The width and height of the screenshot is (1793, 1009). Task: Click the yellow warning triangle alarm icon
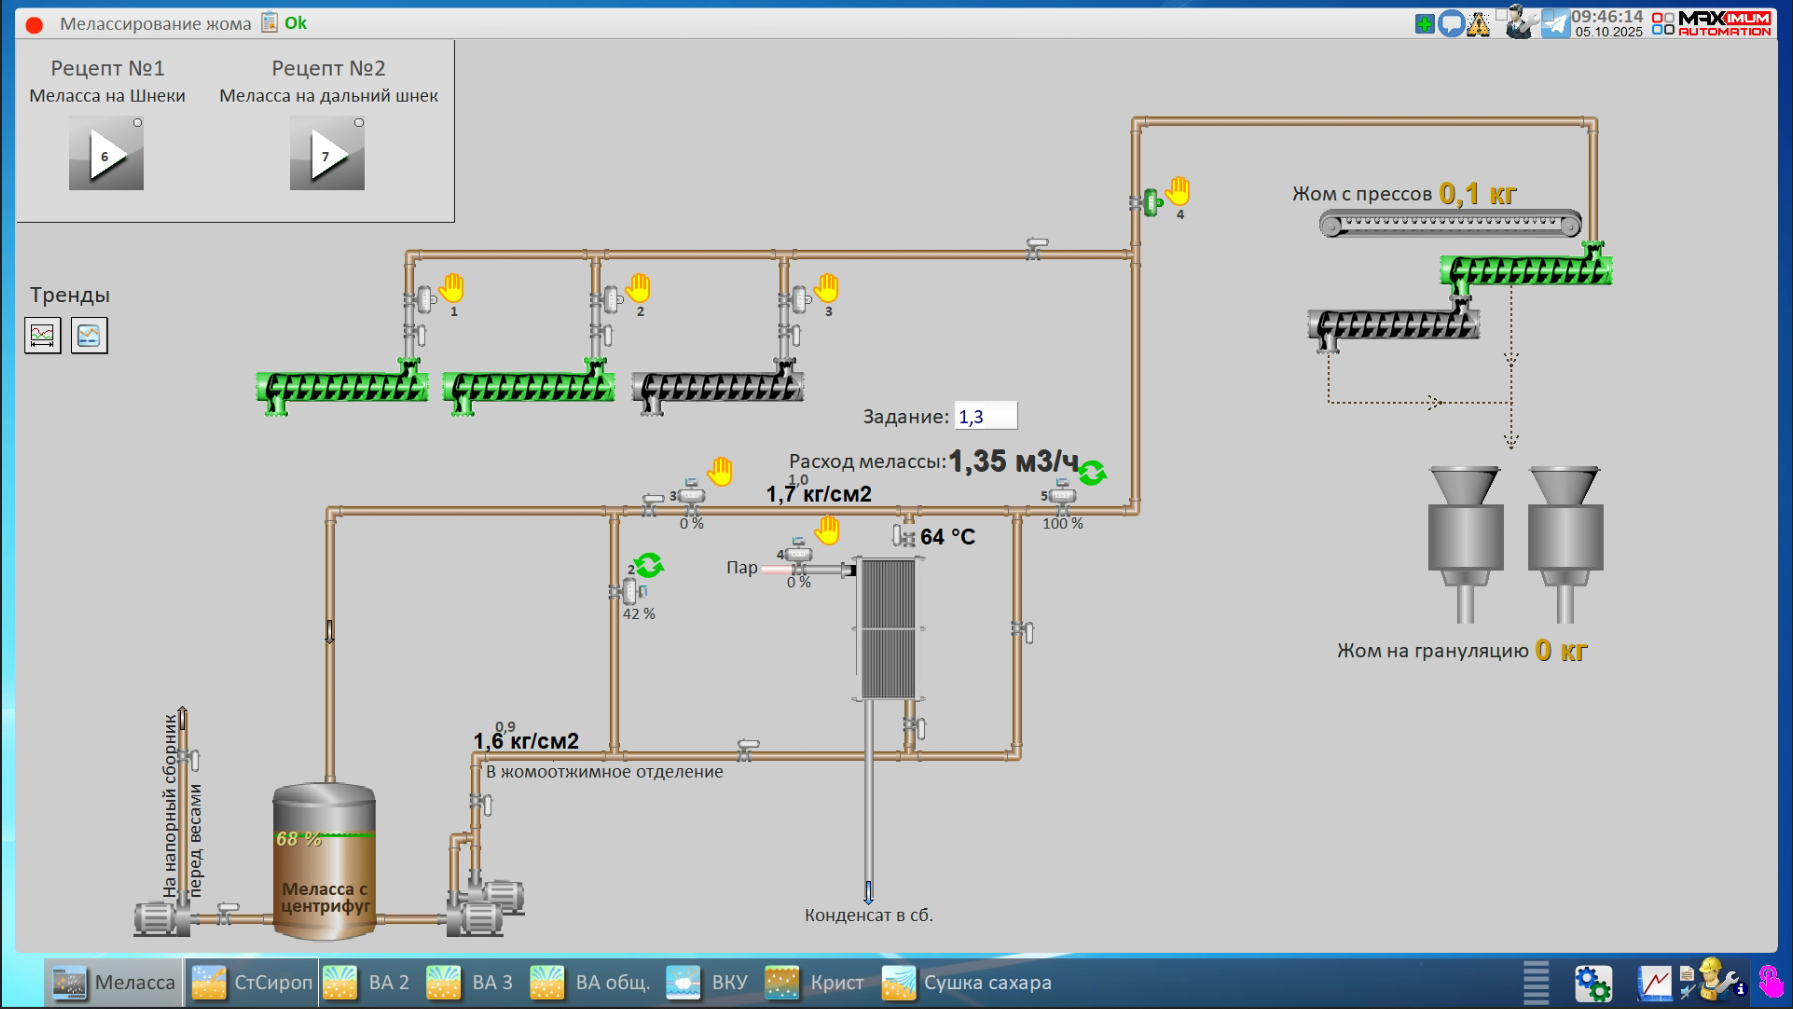(x=1479, y=24)
